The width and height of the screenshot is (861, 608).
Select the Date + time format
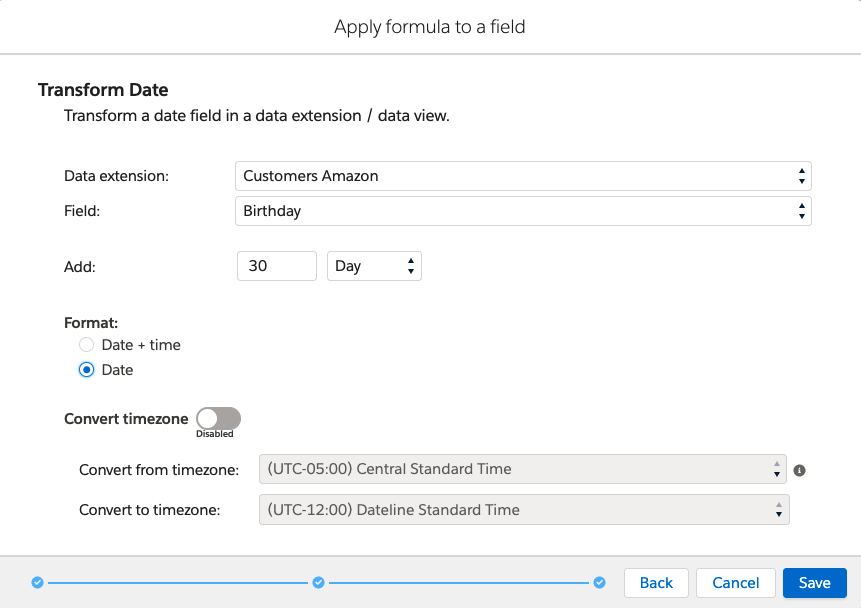click(86, 345)
